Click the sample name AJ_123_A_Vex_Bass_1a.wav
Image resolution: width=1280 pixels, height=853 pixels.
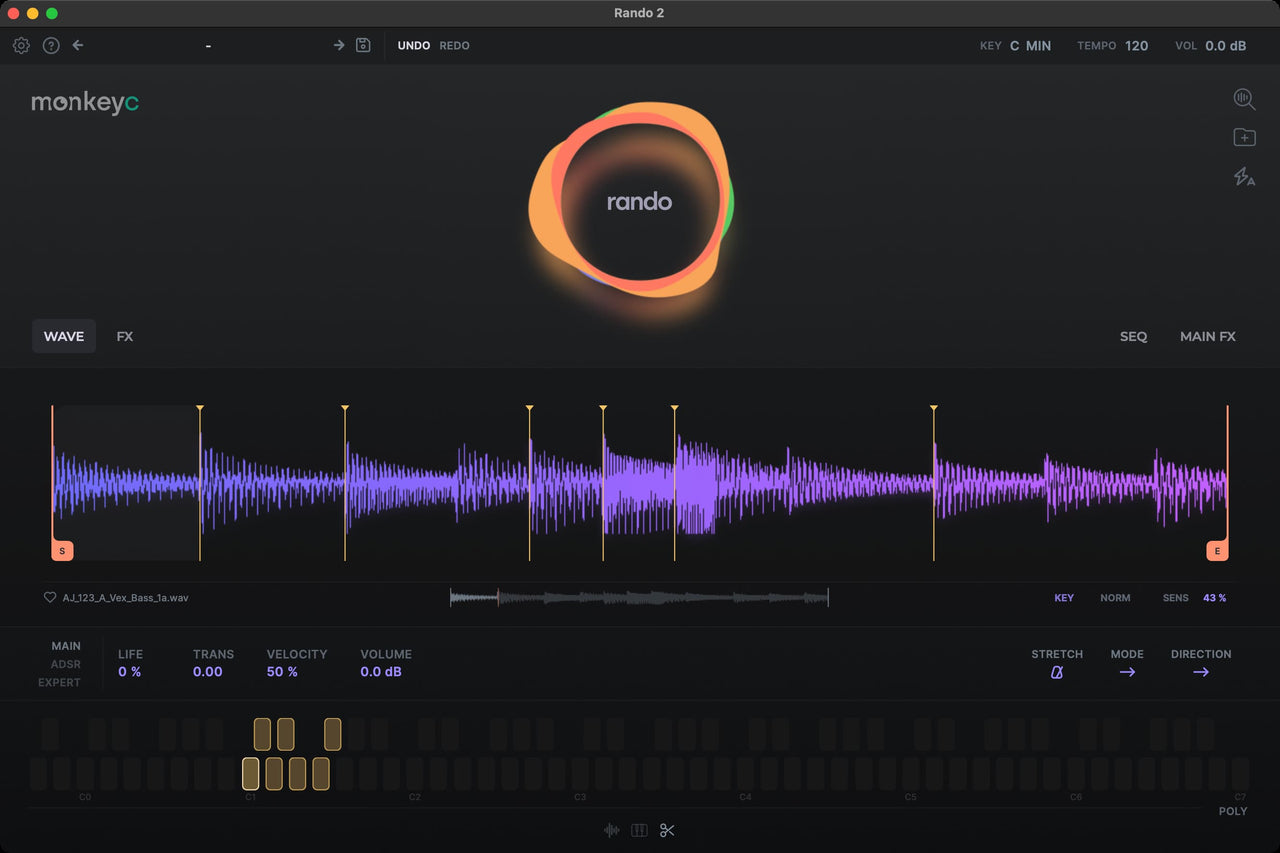pyautogui.click(x=126, y=598)
